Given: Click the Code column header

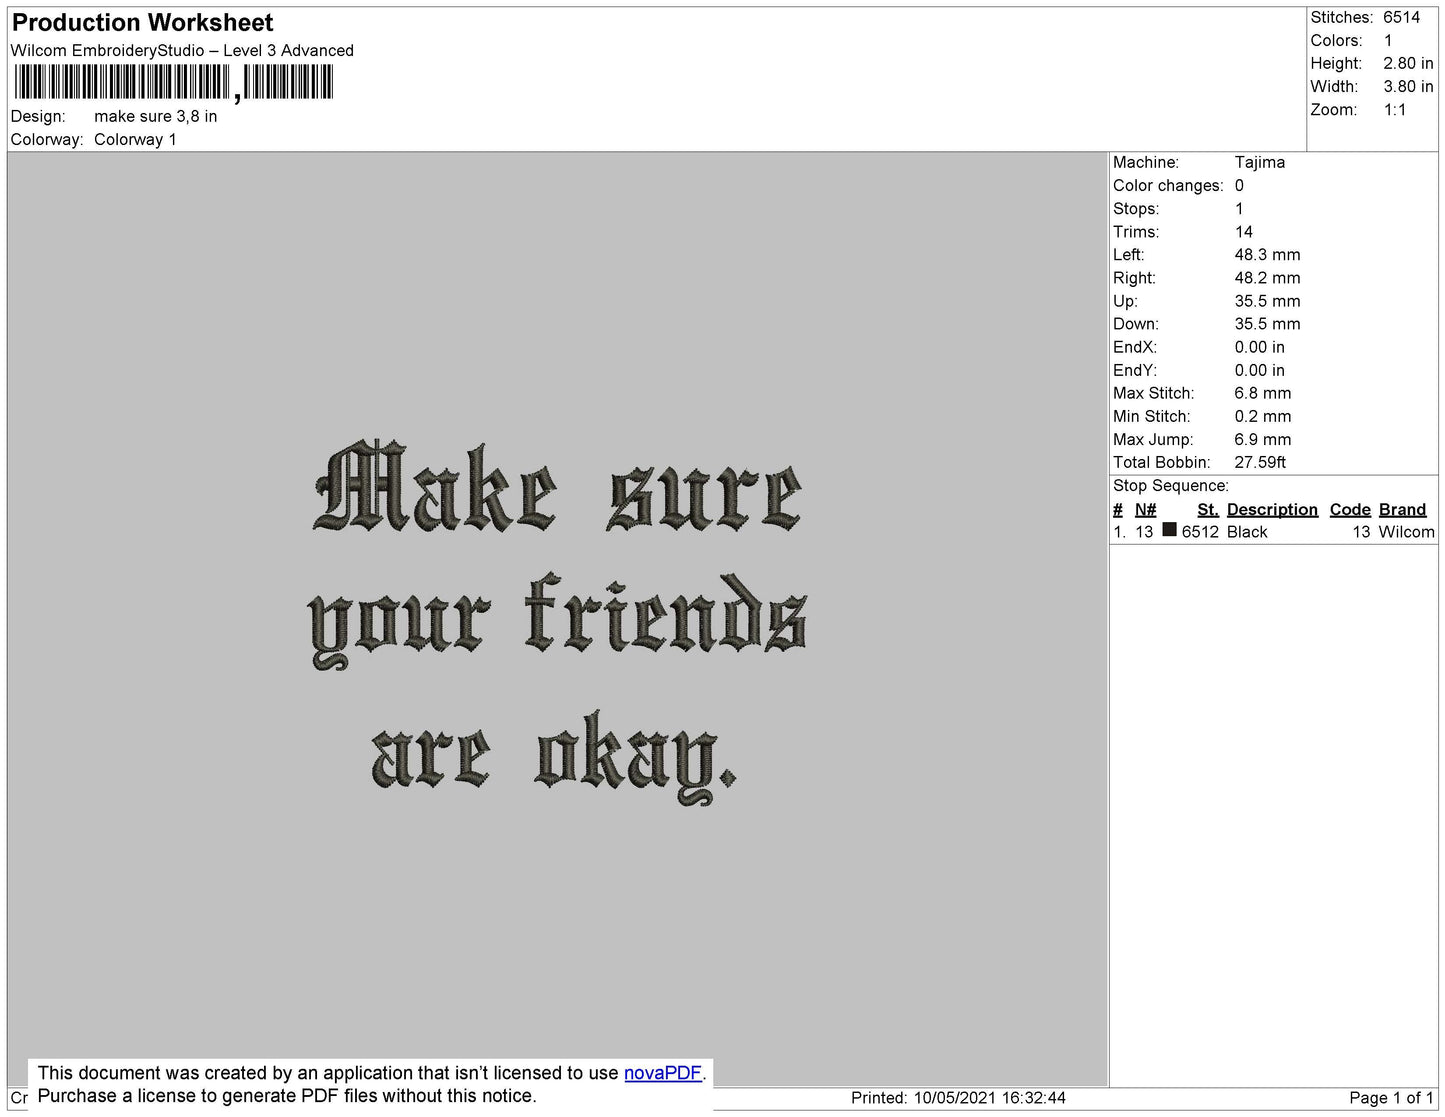Looking at the screenshot, I should pyautogui.click(x=1350, y=509).
